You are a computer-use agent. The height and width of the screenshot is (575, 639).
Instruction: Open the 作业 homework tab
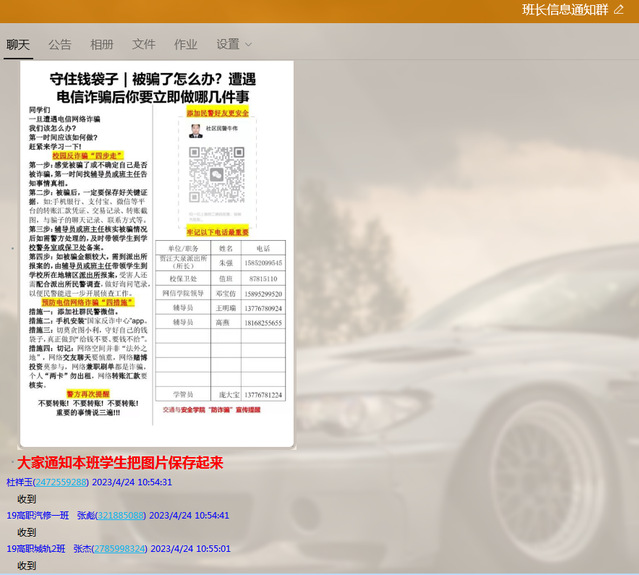186,44
